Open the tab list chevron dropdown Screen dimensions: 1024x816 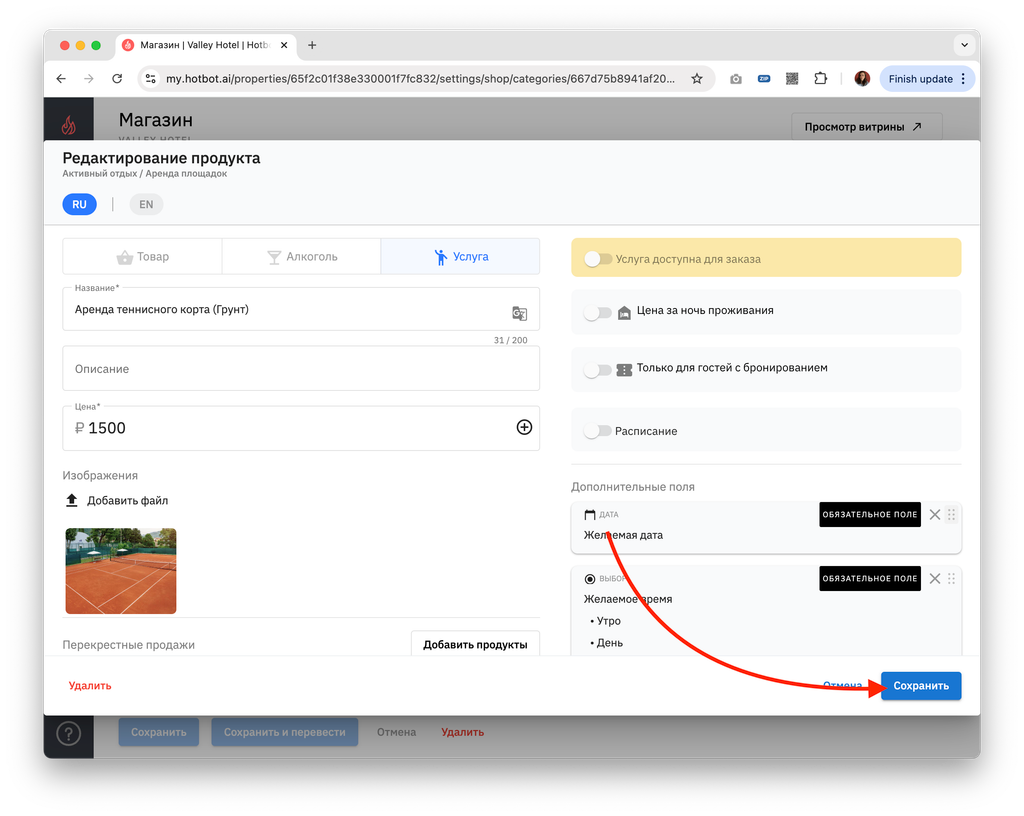[x=964, y=45]
